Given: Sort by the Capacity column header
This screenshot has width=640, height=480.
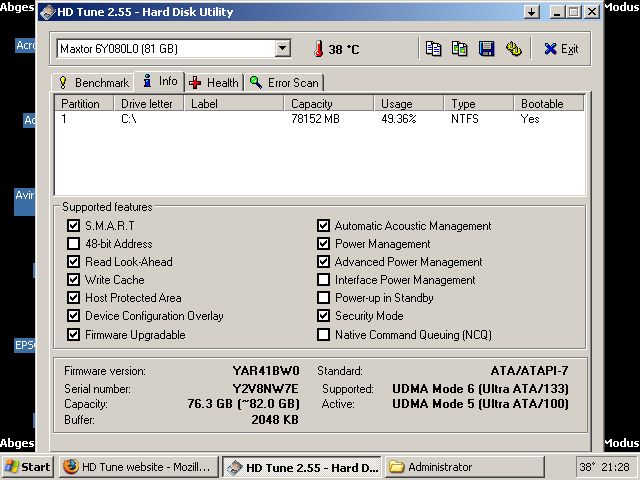Looking at the screenshot, I should click(329, 103).
